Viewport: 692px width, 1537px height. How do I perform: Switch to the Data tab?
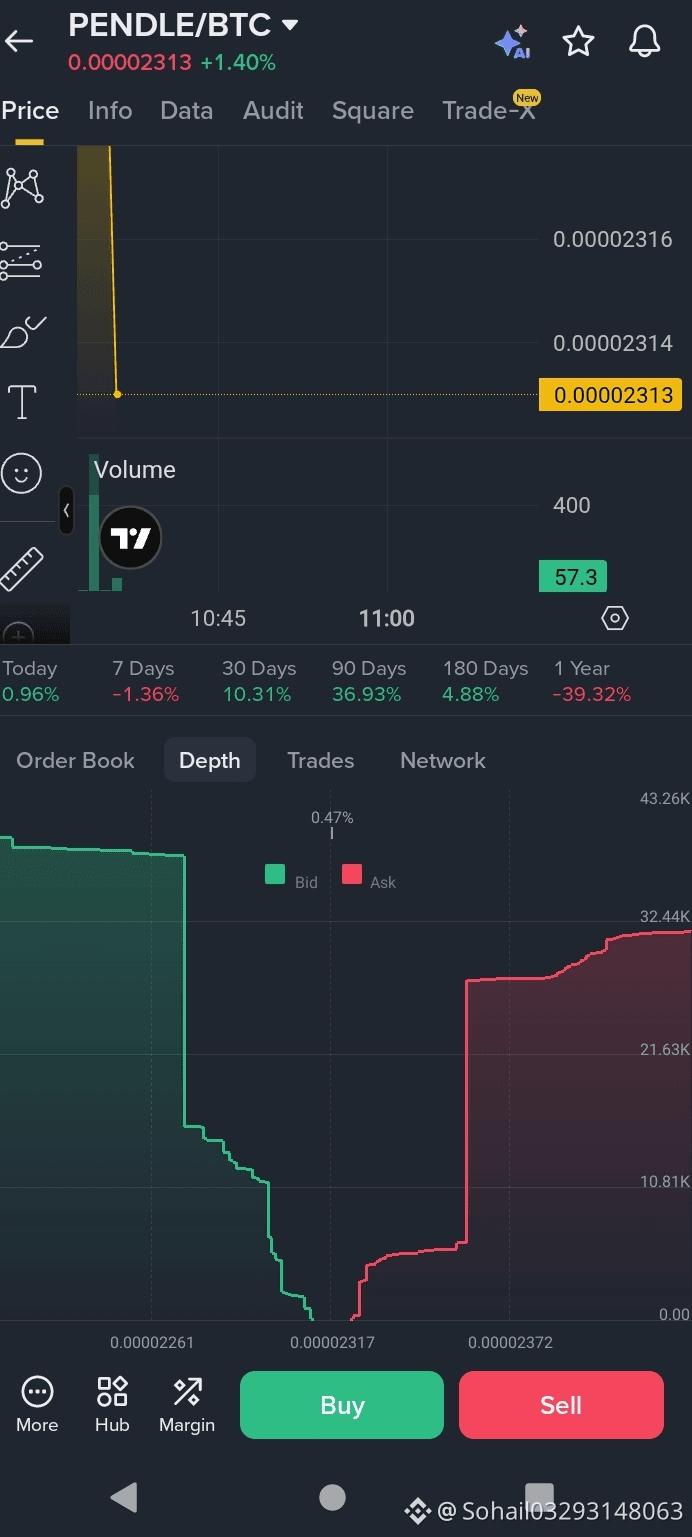point(187,111)
